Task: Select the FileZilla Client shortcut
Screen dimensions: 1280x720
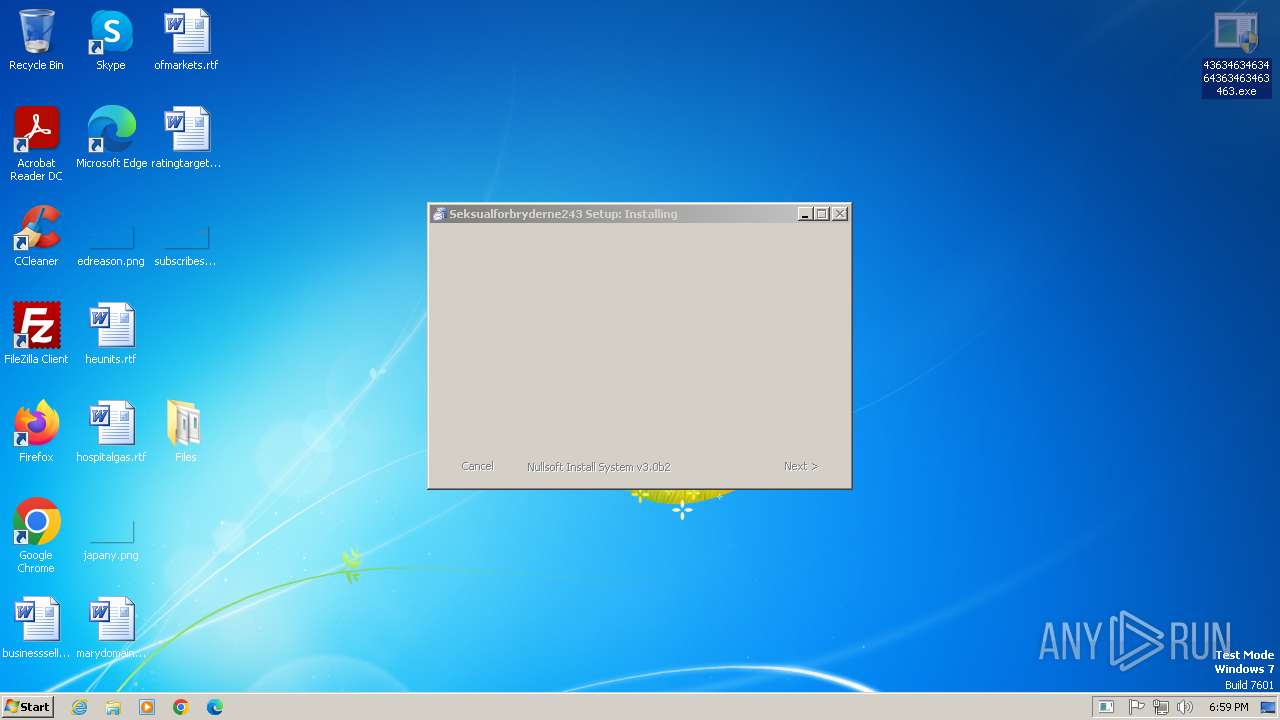Action: [36, 334]
